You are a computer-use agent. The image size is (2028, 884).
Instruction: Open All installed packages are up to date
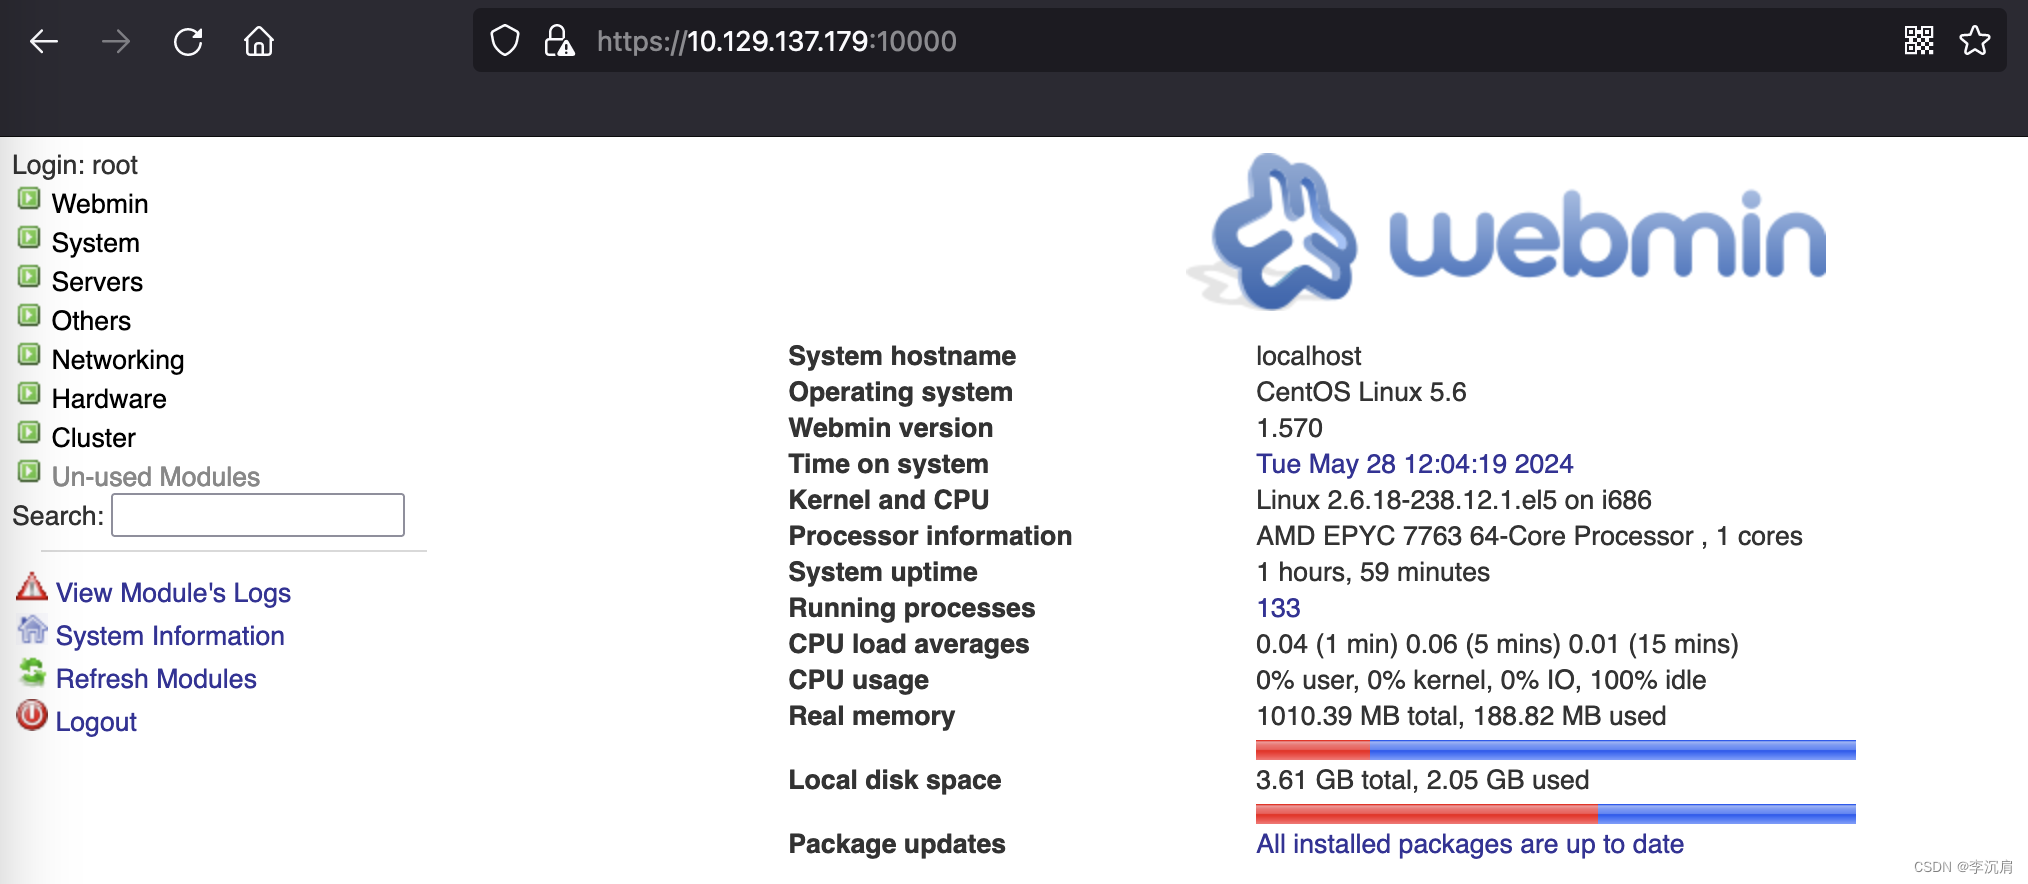(x=1470, y=844)
